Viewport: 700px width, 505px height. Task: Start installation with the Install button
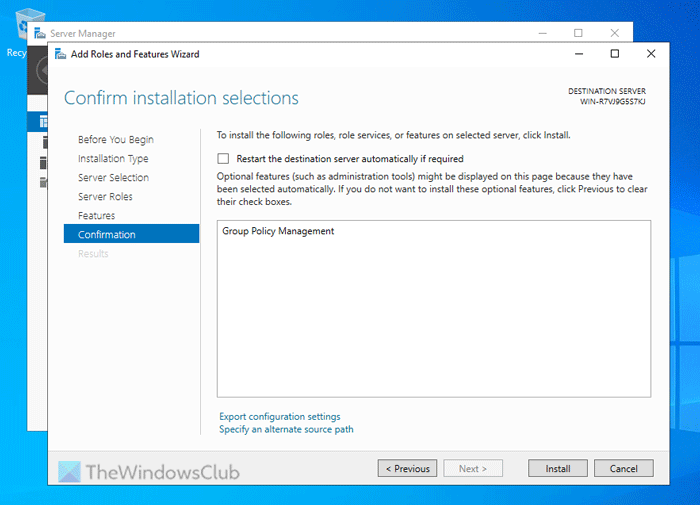(558, 468)
